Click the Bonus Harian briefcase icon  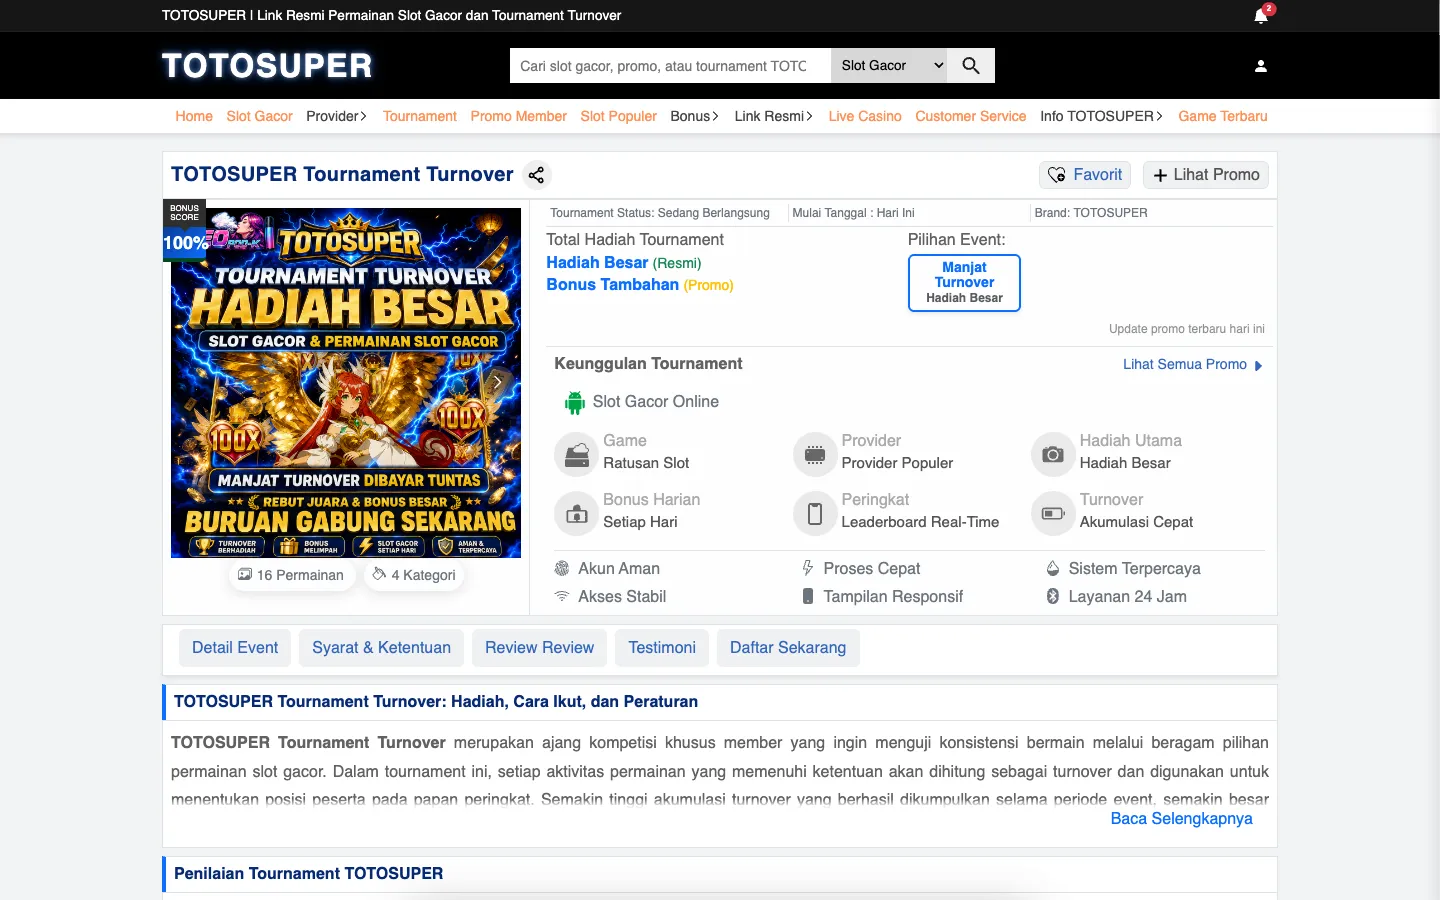pyautogui.click(x=576, y=514)
